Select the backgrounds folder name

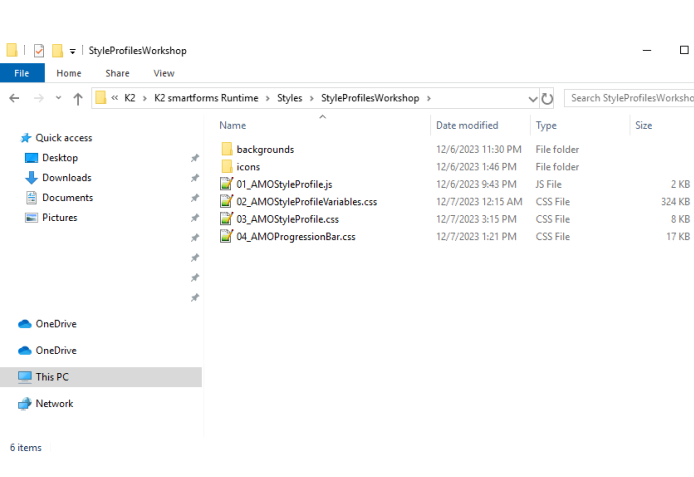coord(265,150)
